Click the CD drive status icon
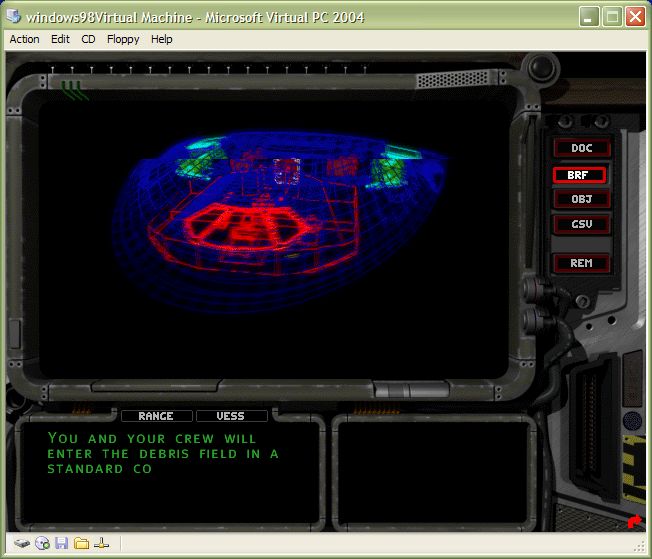Image resolution: width=652 pixels, height=559 pixels. [x=42, y=543]
